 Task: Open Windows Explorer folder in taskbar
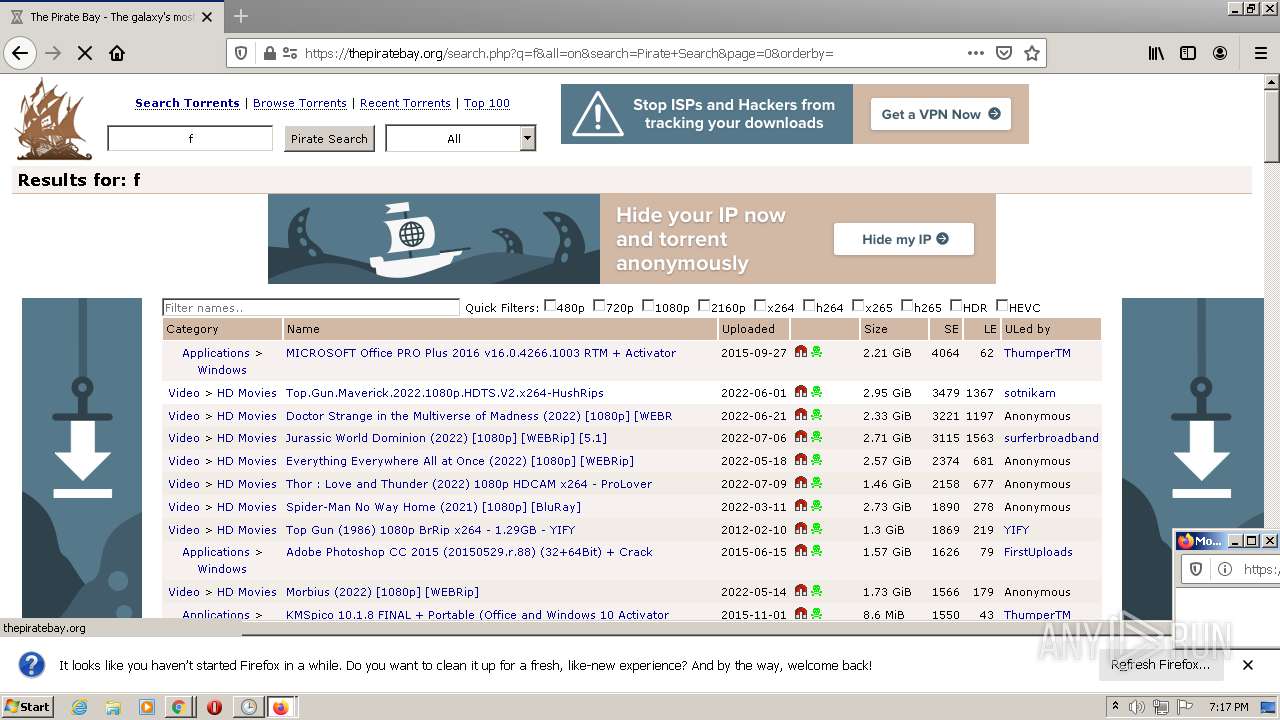point(113,707)
